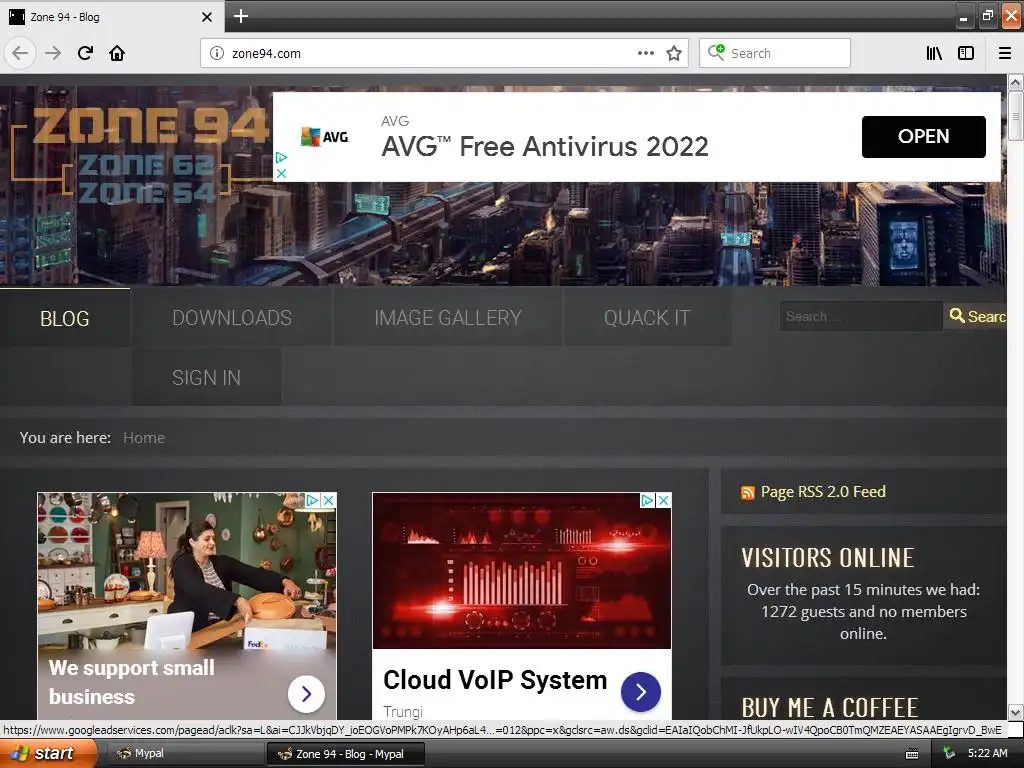
Task: Click the Zone 94 site logo
Action: click(x=140, y=155)
